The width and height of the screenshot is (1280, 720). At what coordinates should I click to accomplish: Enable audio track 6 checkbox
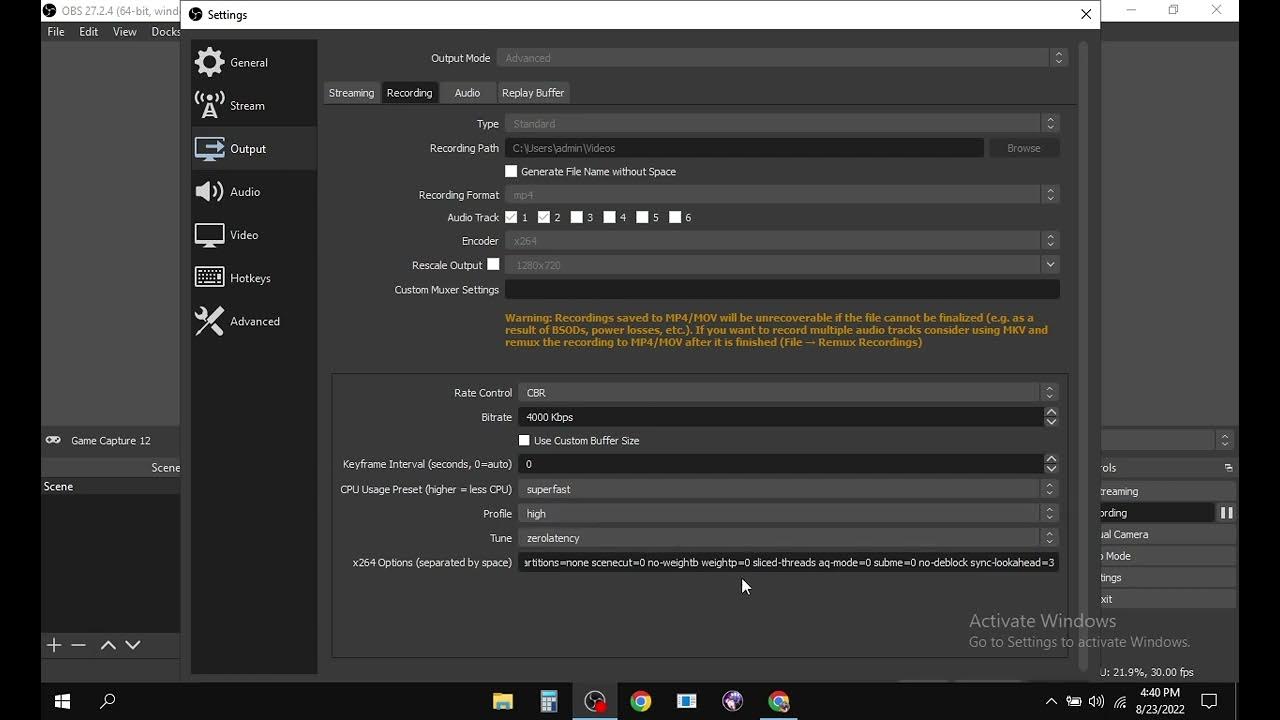pyautogui.click(x=675, y=217)
